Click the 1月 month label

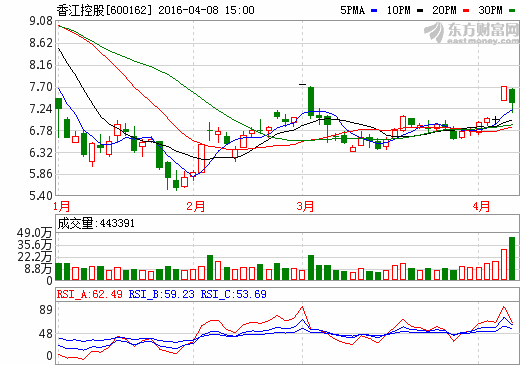pyautogui.click(x=62, y=206)
